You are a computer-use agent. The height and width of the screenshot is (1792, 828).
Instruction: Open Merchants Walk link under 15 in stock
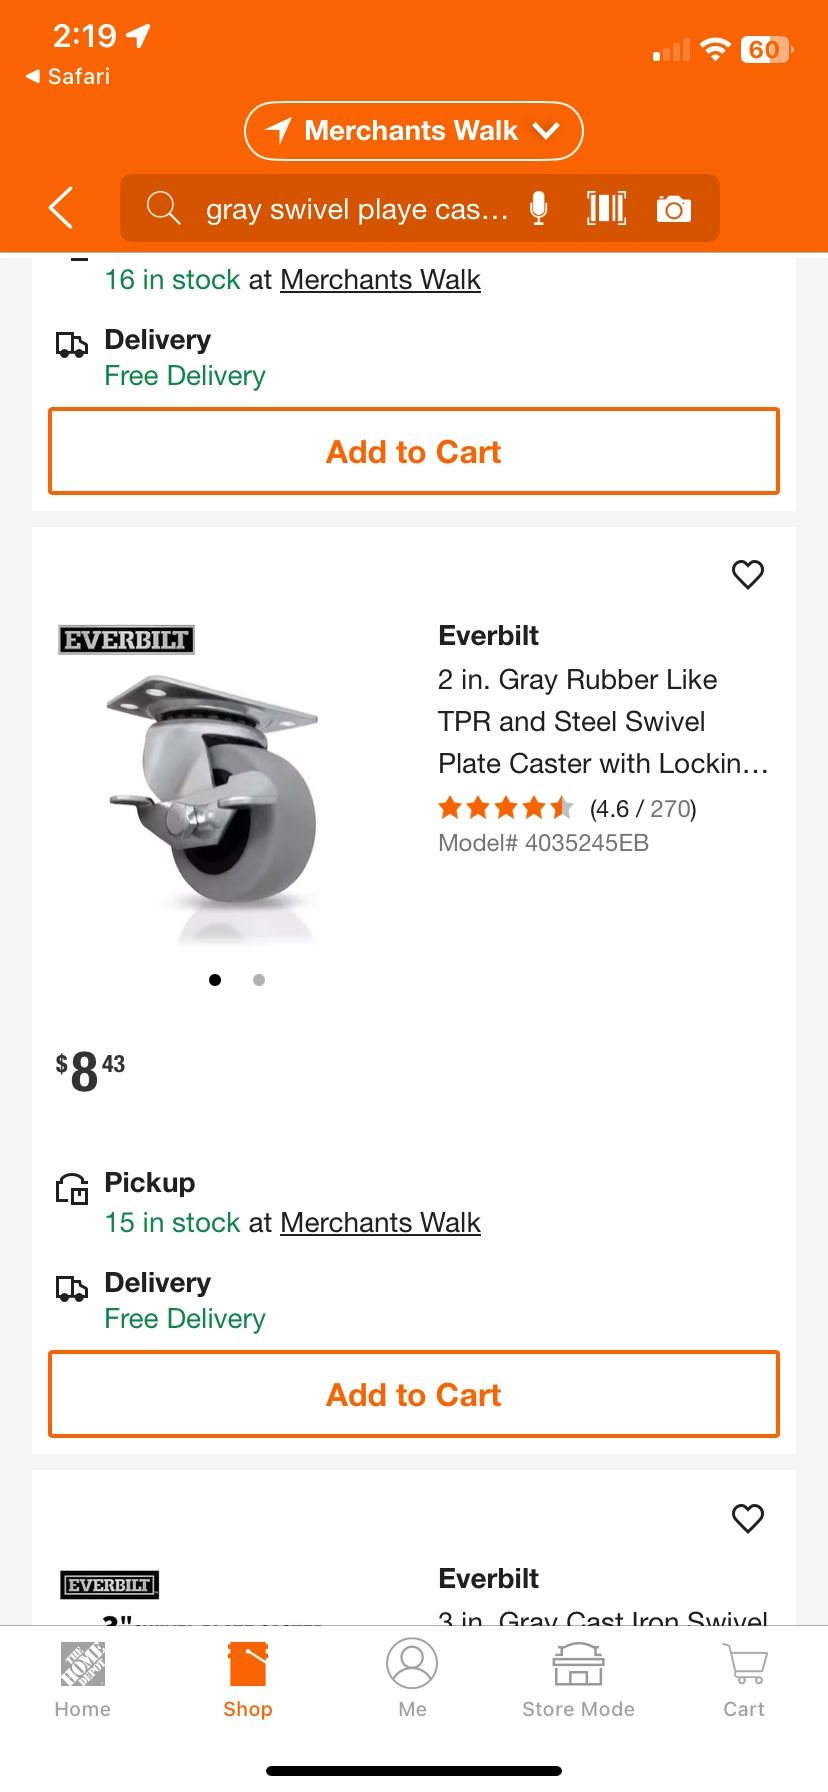(380, 1222)
